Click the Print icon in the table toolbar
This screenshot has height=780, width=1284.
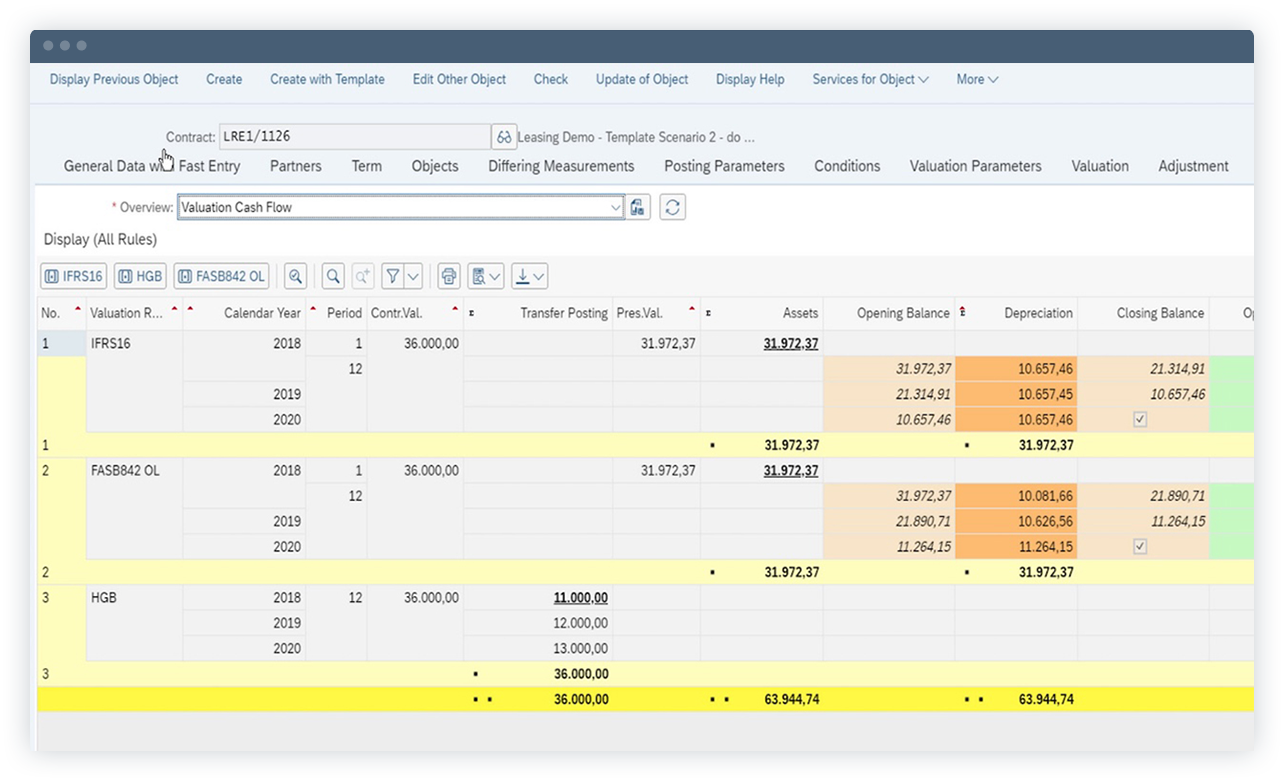(448, 276)
